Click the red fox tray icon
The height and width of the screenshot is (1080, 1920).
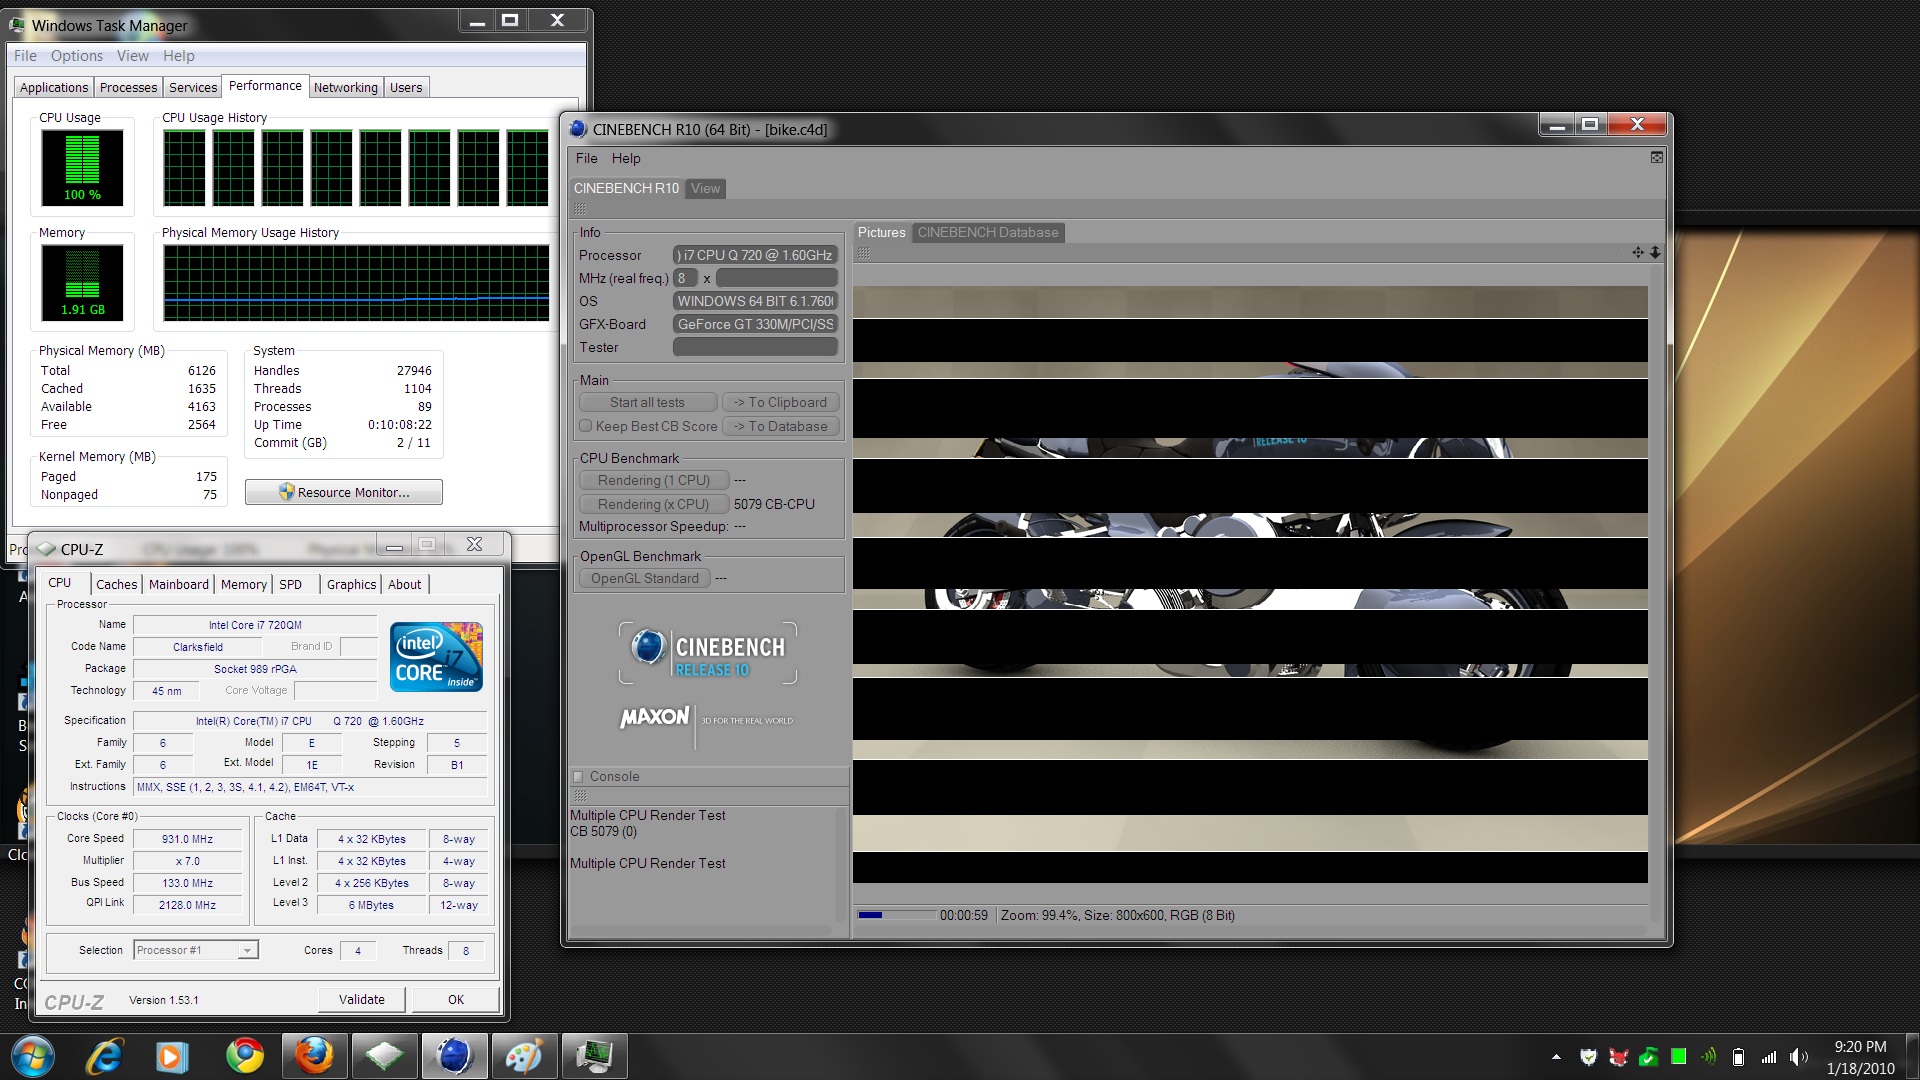(x=1618, y=1057)
